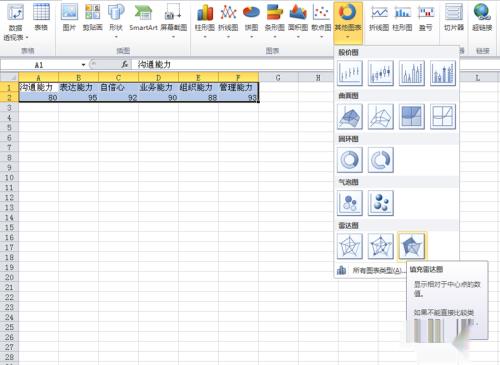This screenshot has width=500, height=365.
Task: Insert a Slicer
Action: pos(454,18)
